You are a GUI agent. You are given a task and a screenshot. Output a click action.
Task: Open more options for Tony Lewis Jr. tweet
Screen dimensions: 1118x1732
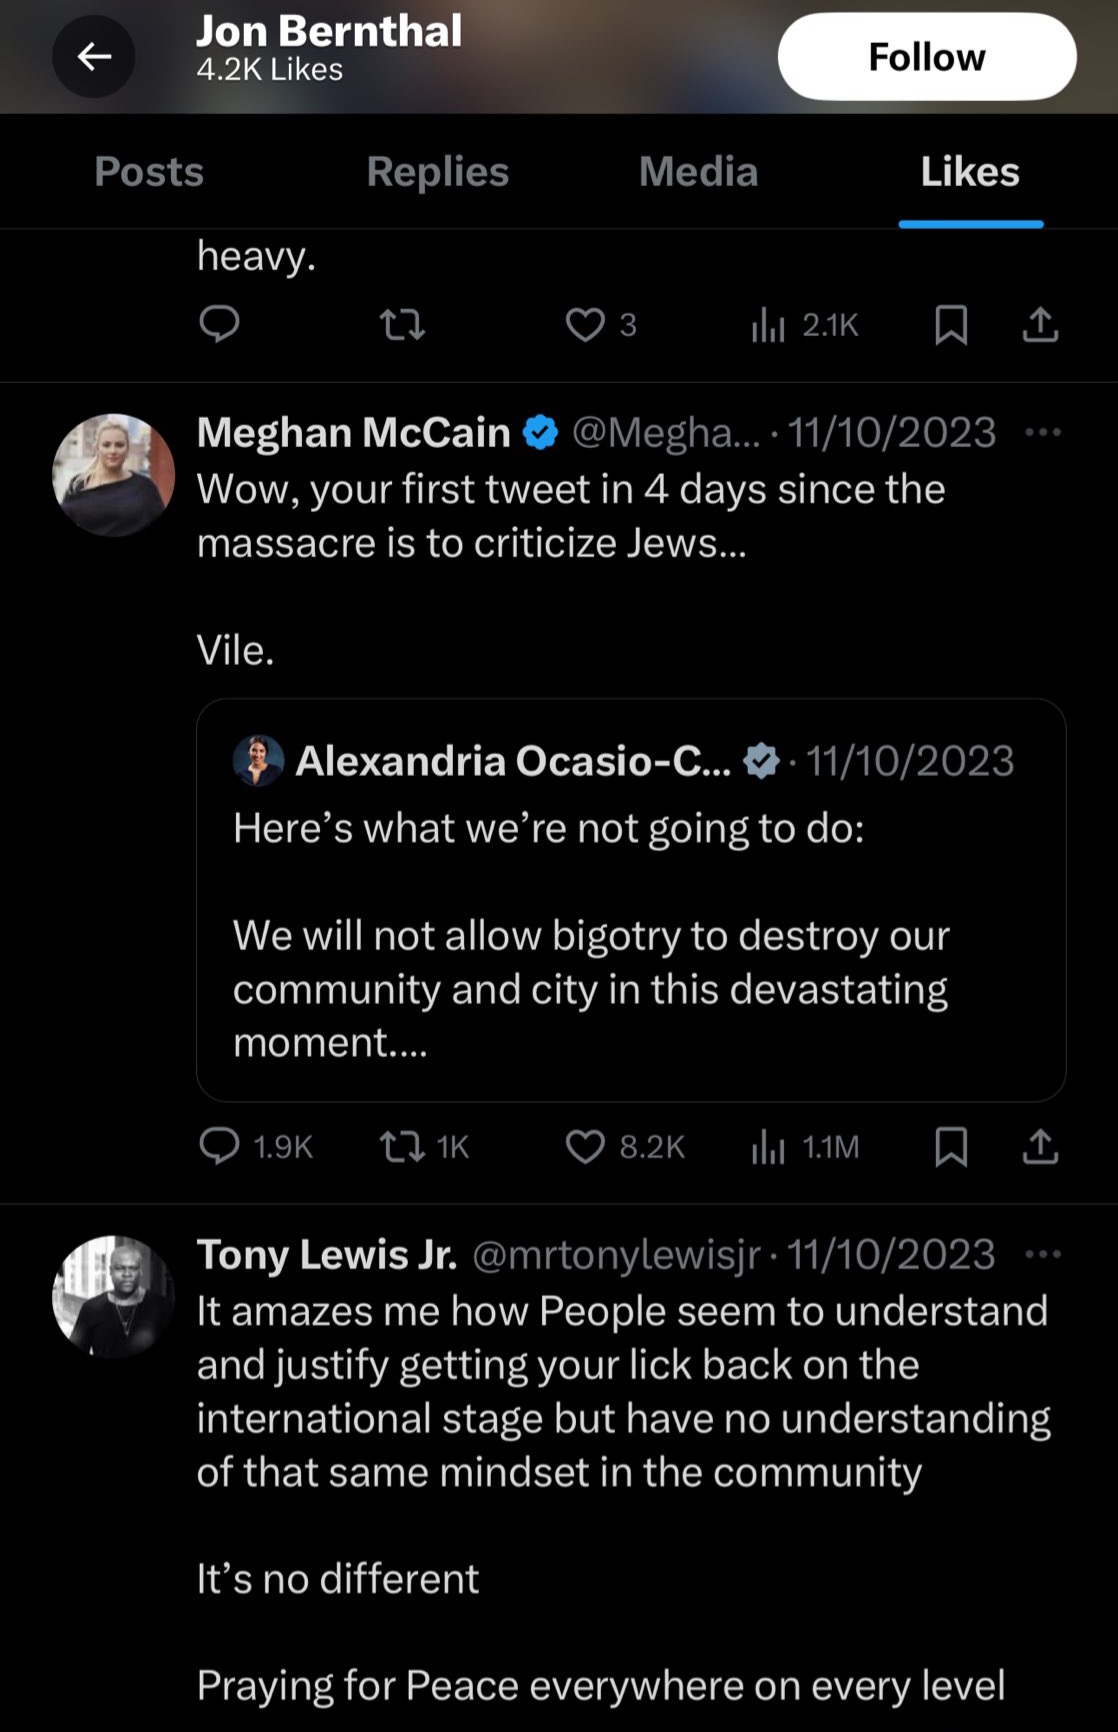click(1043, 1254)
